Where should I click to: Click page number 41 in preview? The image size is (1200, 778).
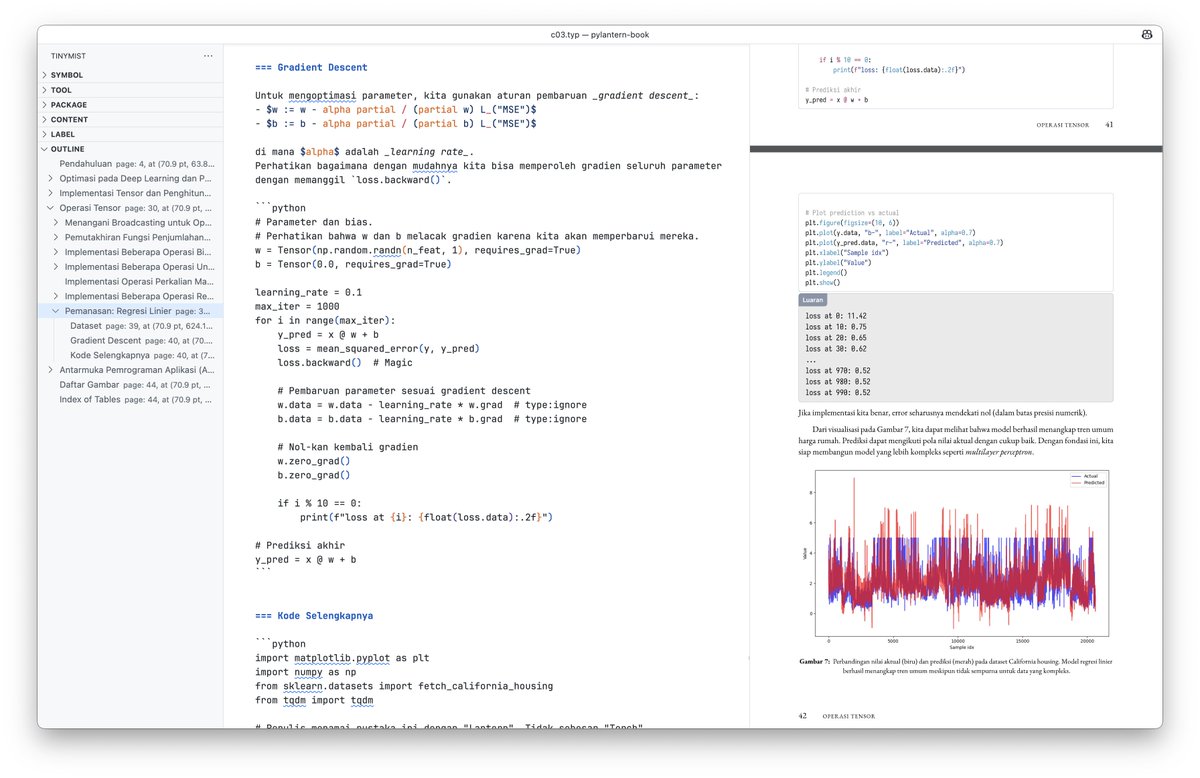coord(1109,125)
